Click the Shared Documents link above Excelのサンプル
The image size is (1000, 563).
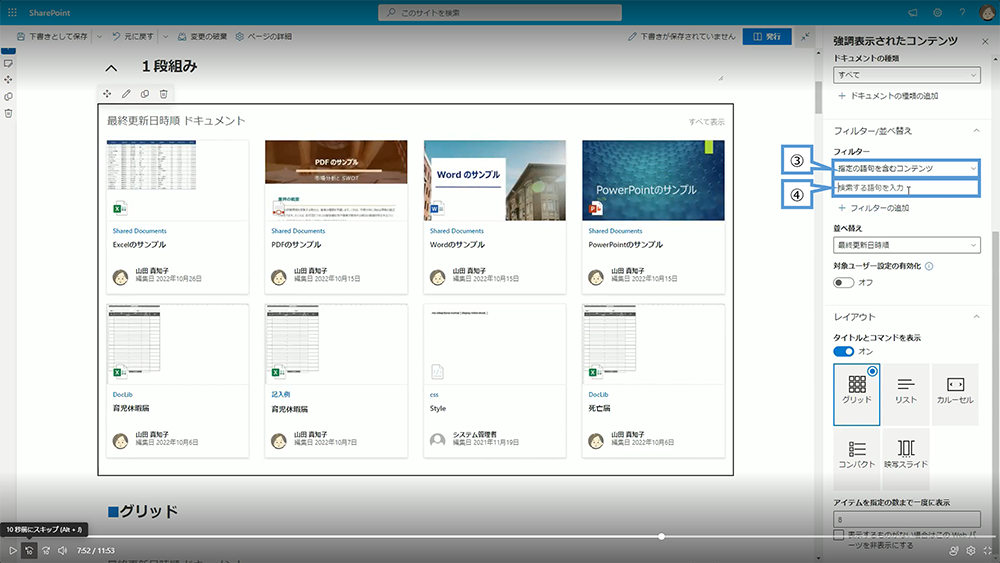pos(140,231)
